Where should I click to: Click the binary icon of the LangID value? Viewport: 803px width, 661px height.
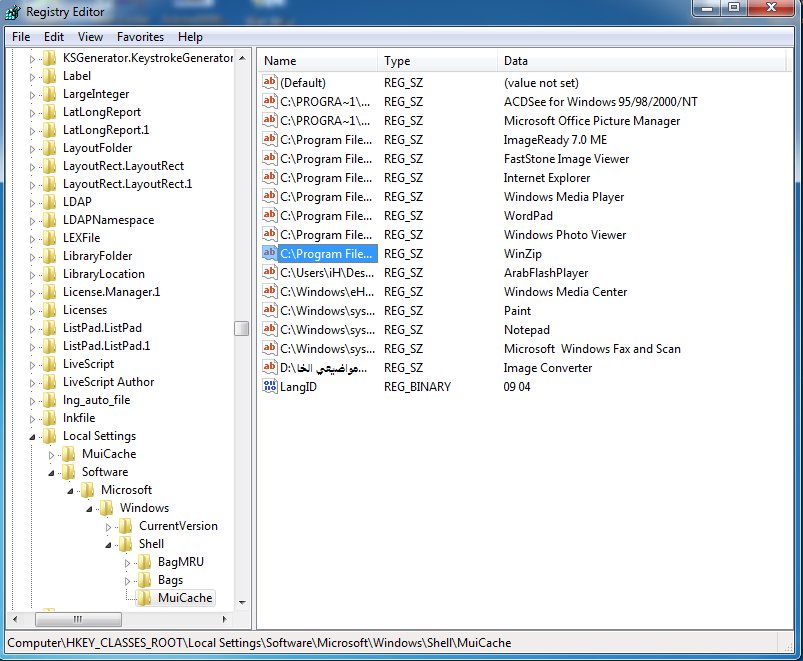point(270,386)
